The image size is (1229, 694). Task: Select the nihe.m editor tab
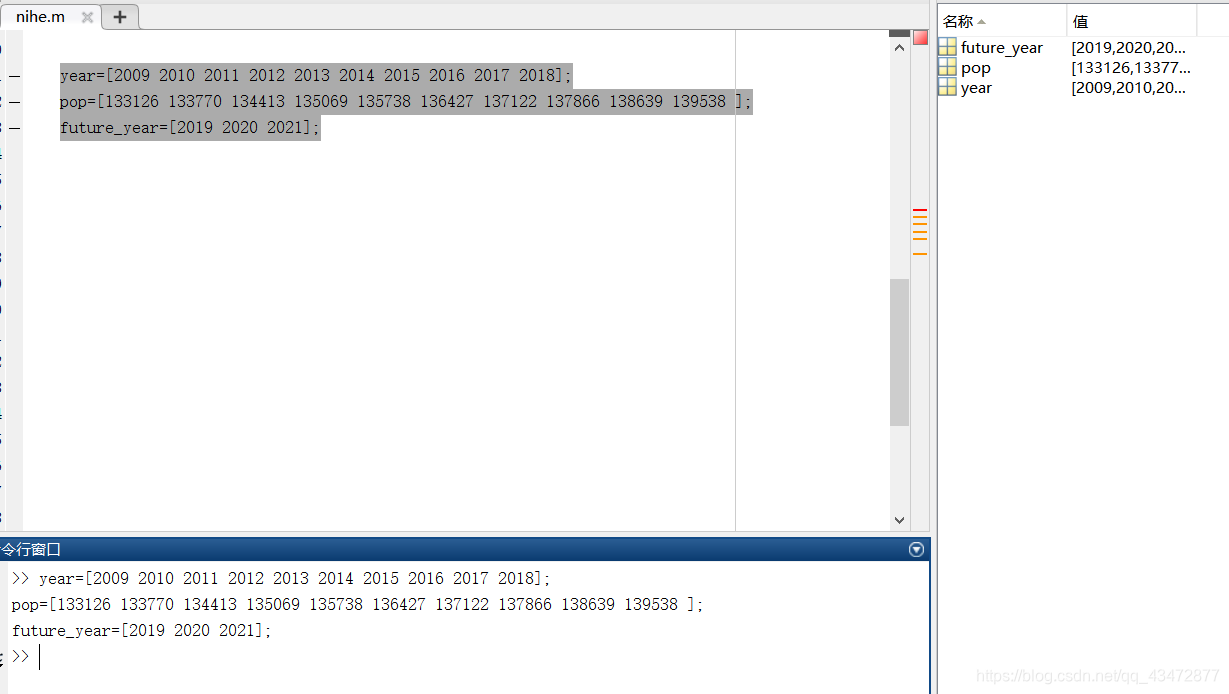[x=40, y=17]
